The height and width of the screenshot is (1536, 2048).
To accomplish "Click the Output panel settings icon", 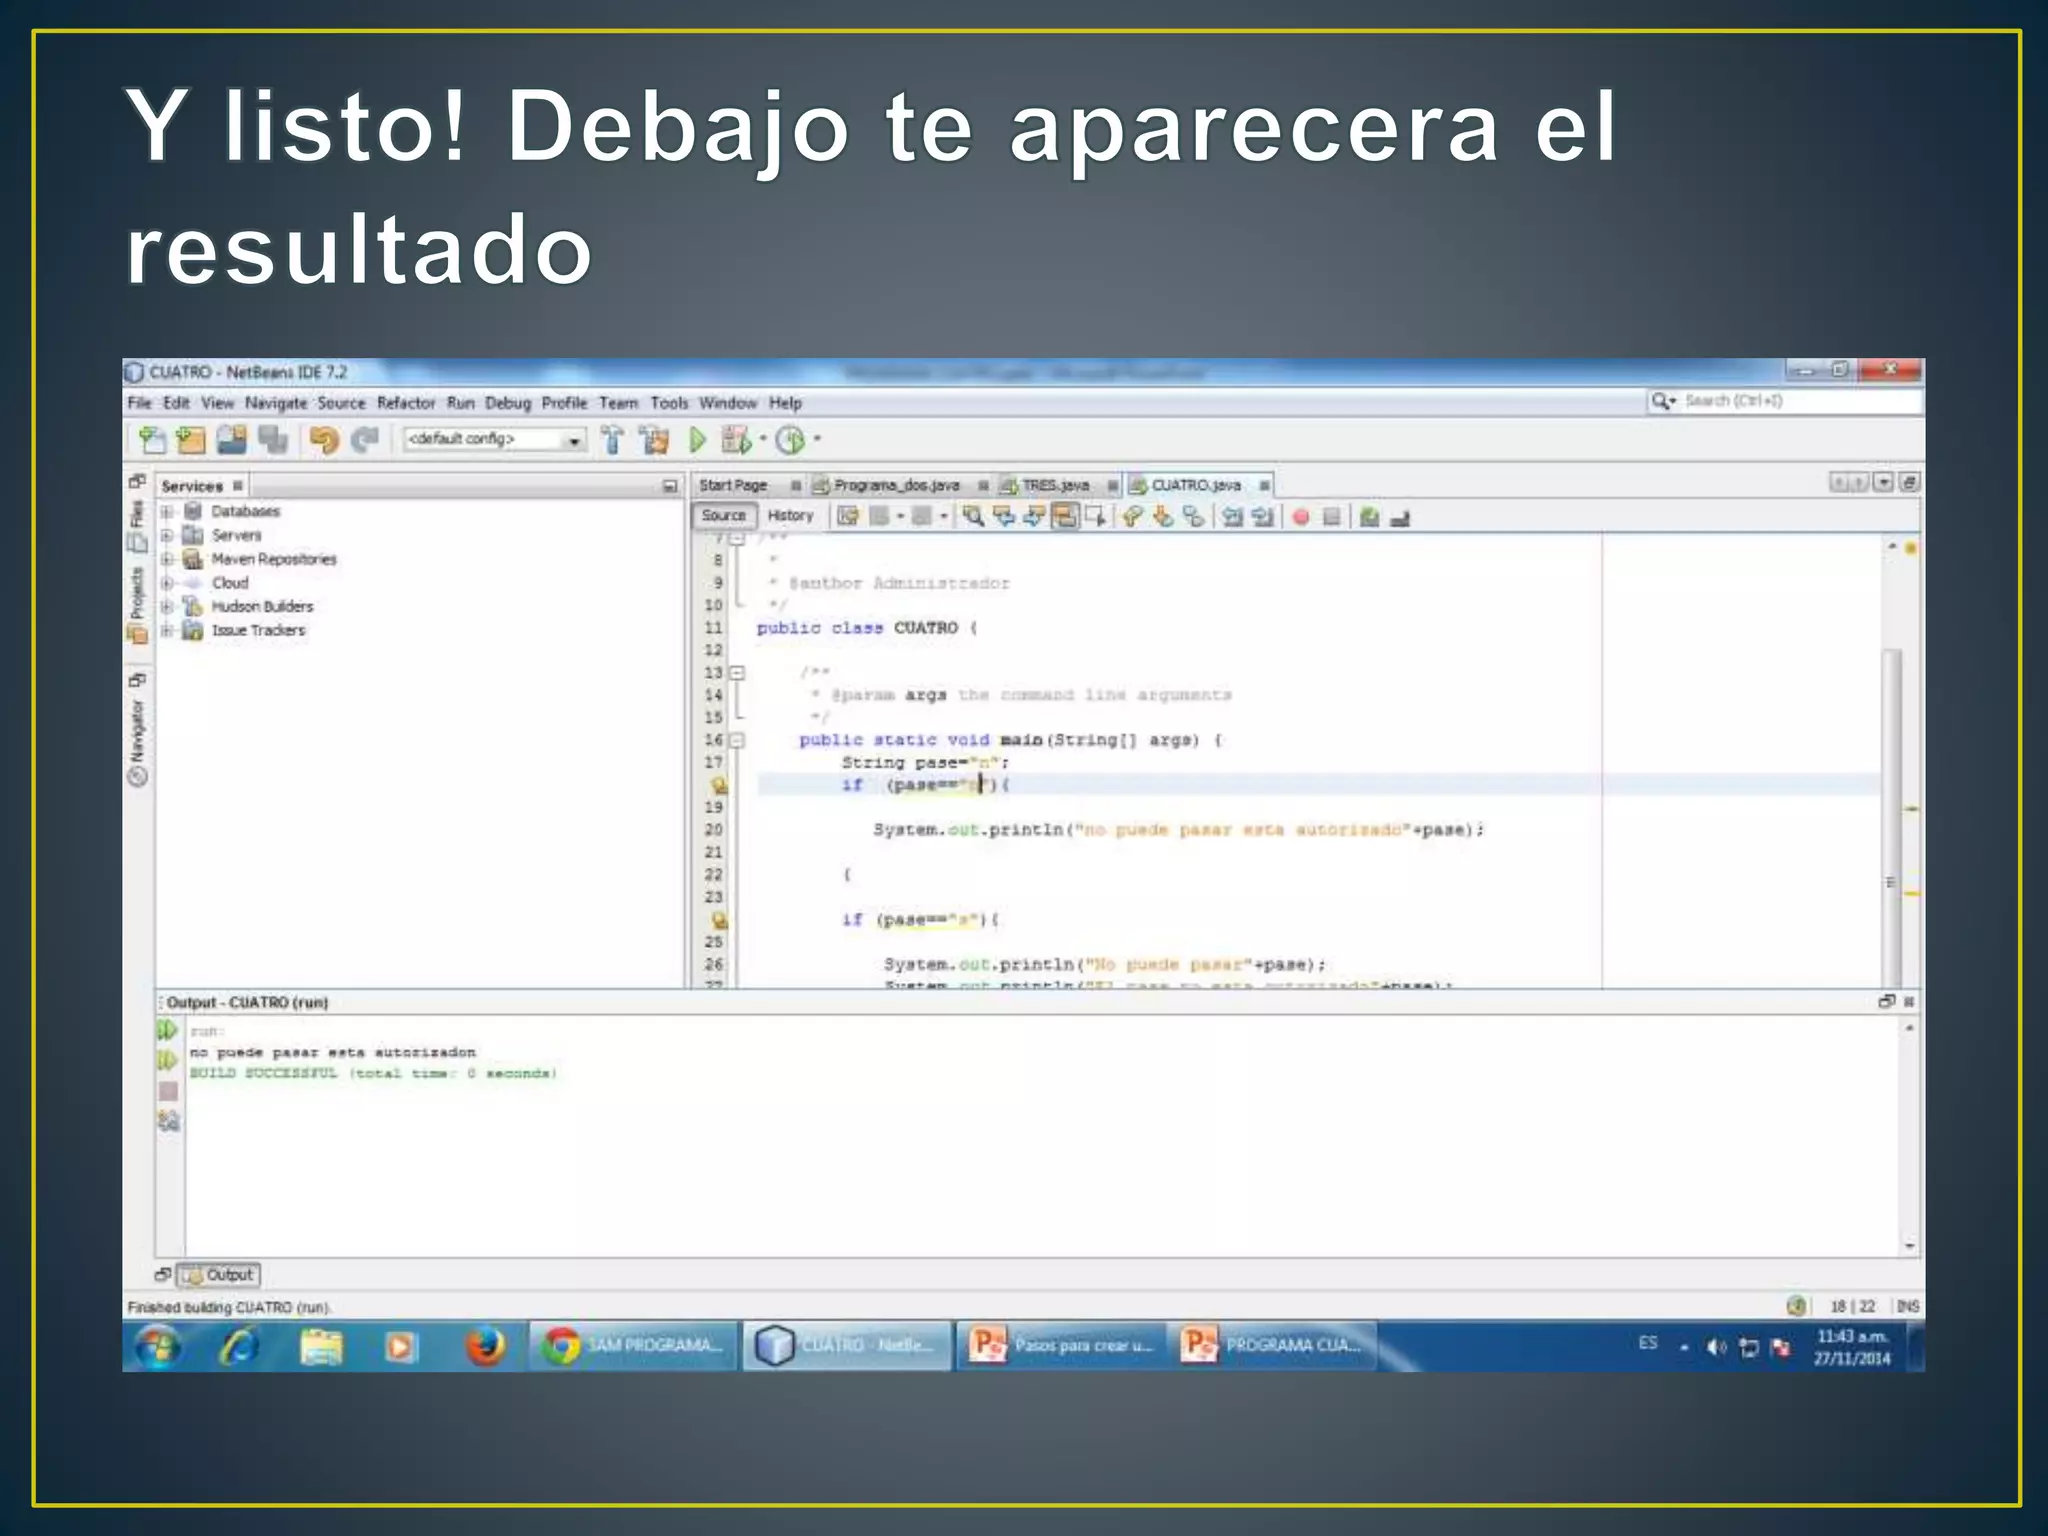I will coord(168,1122).
